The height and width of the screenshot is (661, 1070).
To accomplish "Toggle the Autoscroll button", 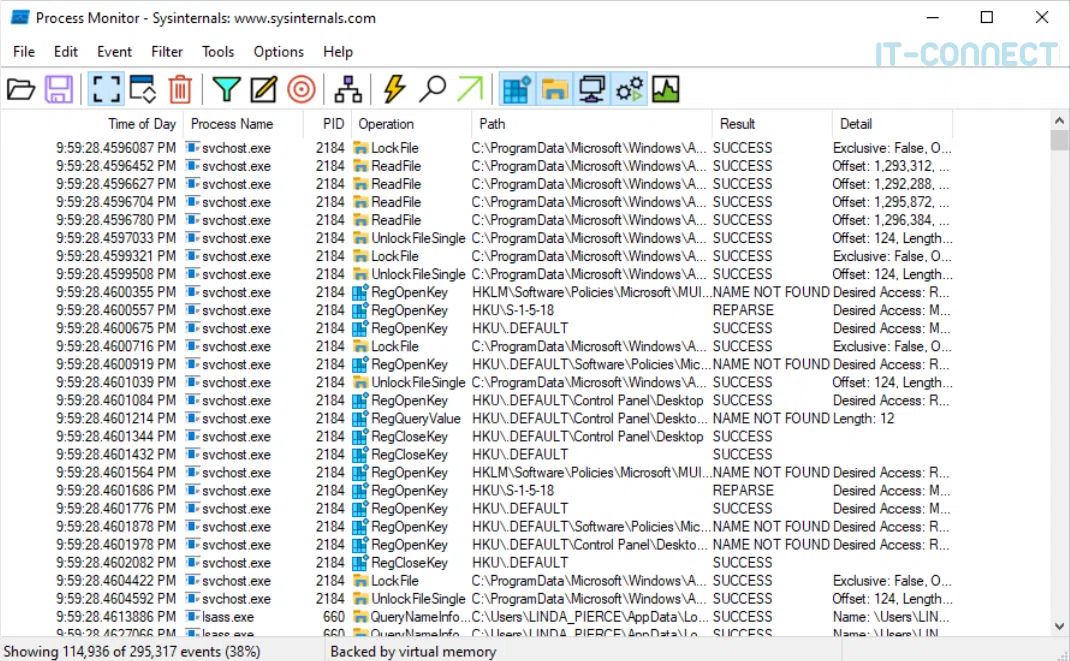I will [143, 90].
